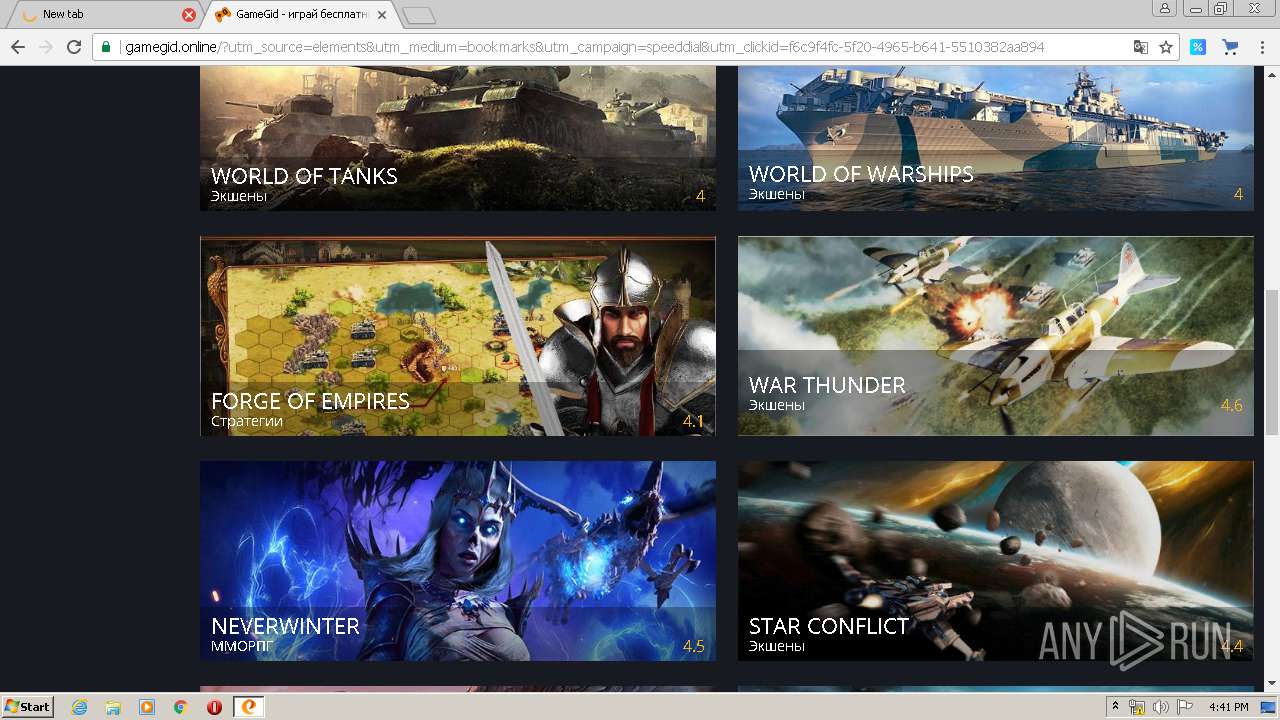Bookmark this page with the star icon
The height and width of the screenshot is (720, 1280).
point(1165,47)
